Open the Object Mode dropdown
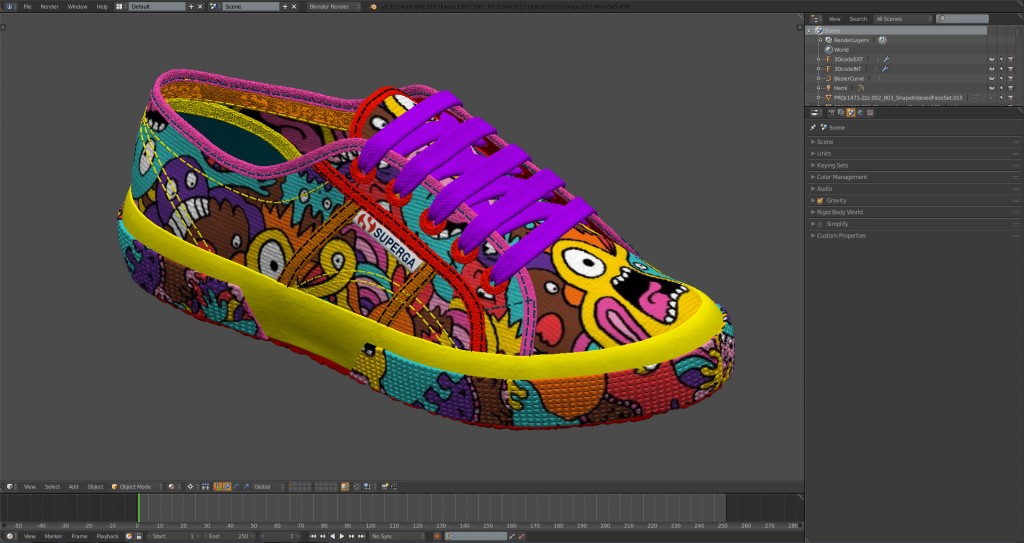Screen dimensions: 1024x543 pos(136,487)
